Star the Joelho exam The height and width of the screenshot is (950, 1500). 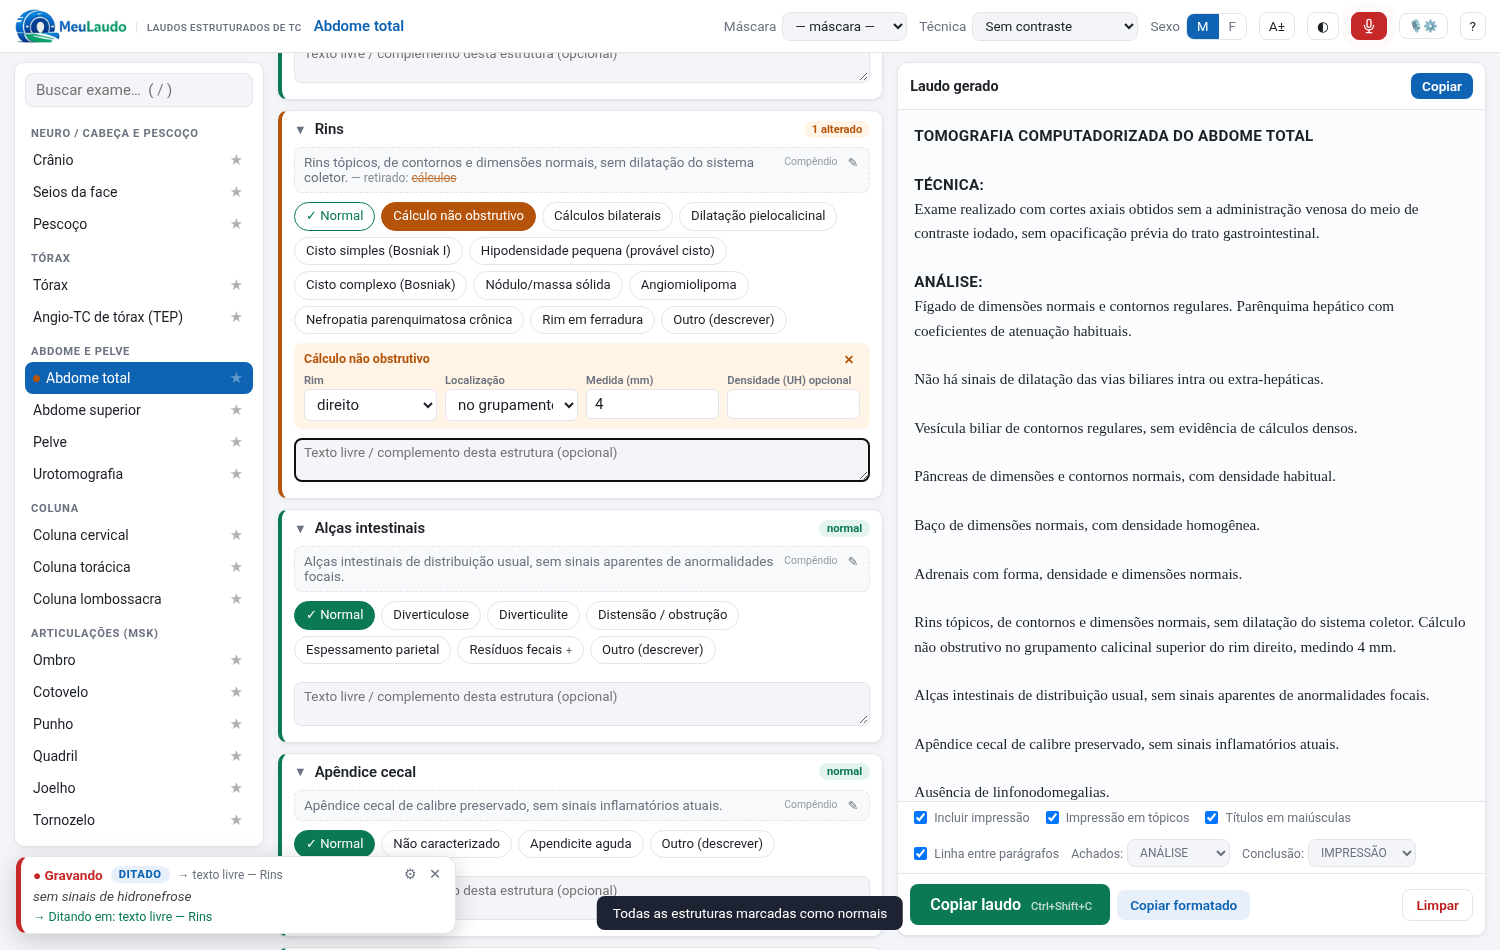click(x=236, y=788)
